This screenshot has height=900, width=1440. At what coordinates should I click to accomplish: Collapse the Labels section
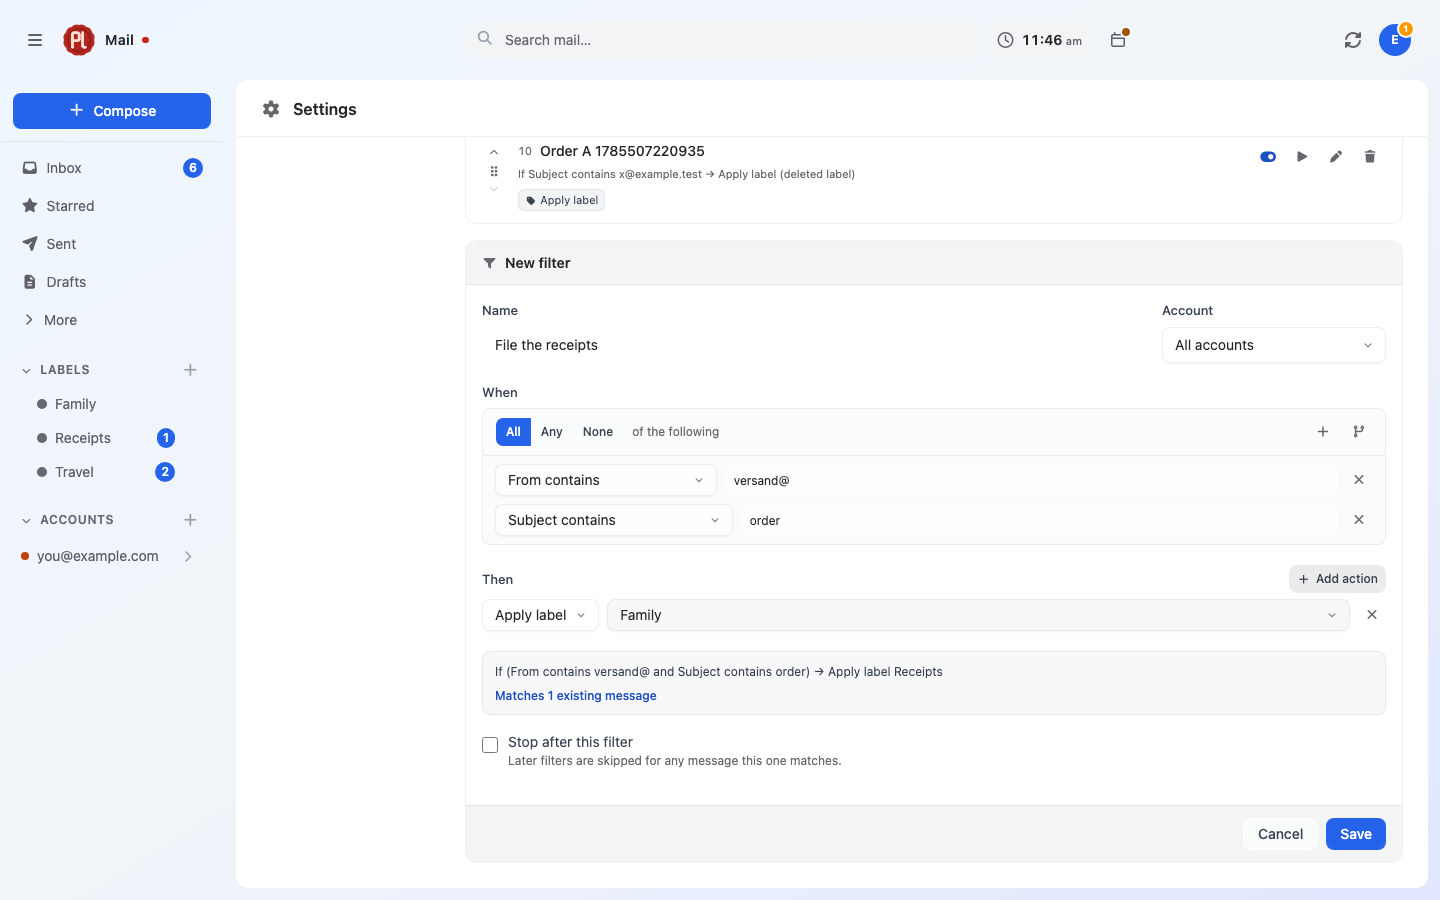(27, 370)
